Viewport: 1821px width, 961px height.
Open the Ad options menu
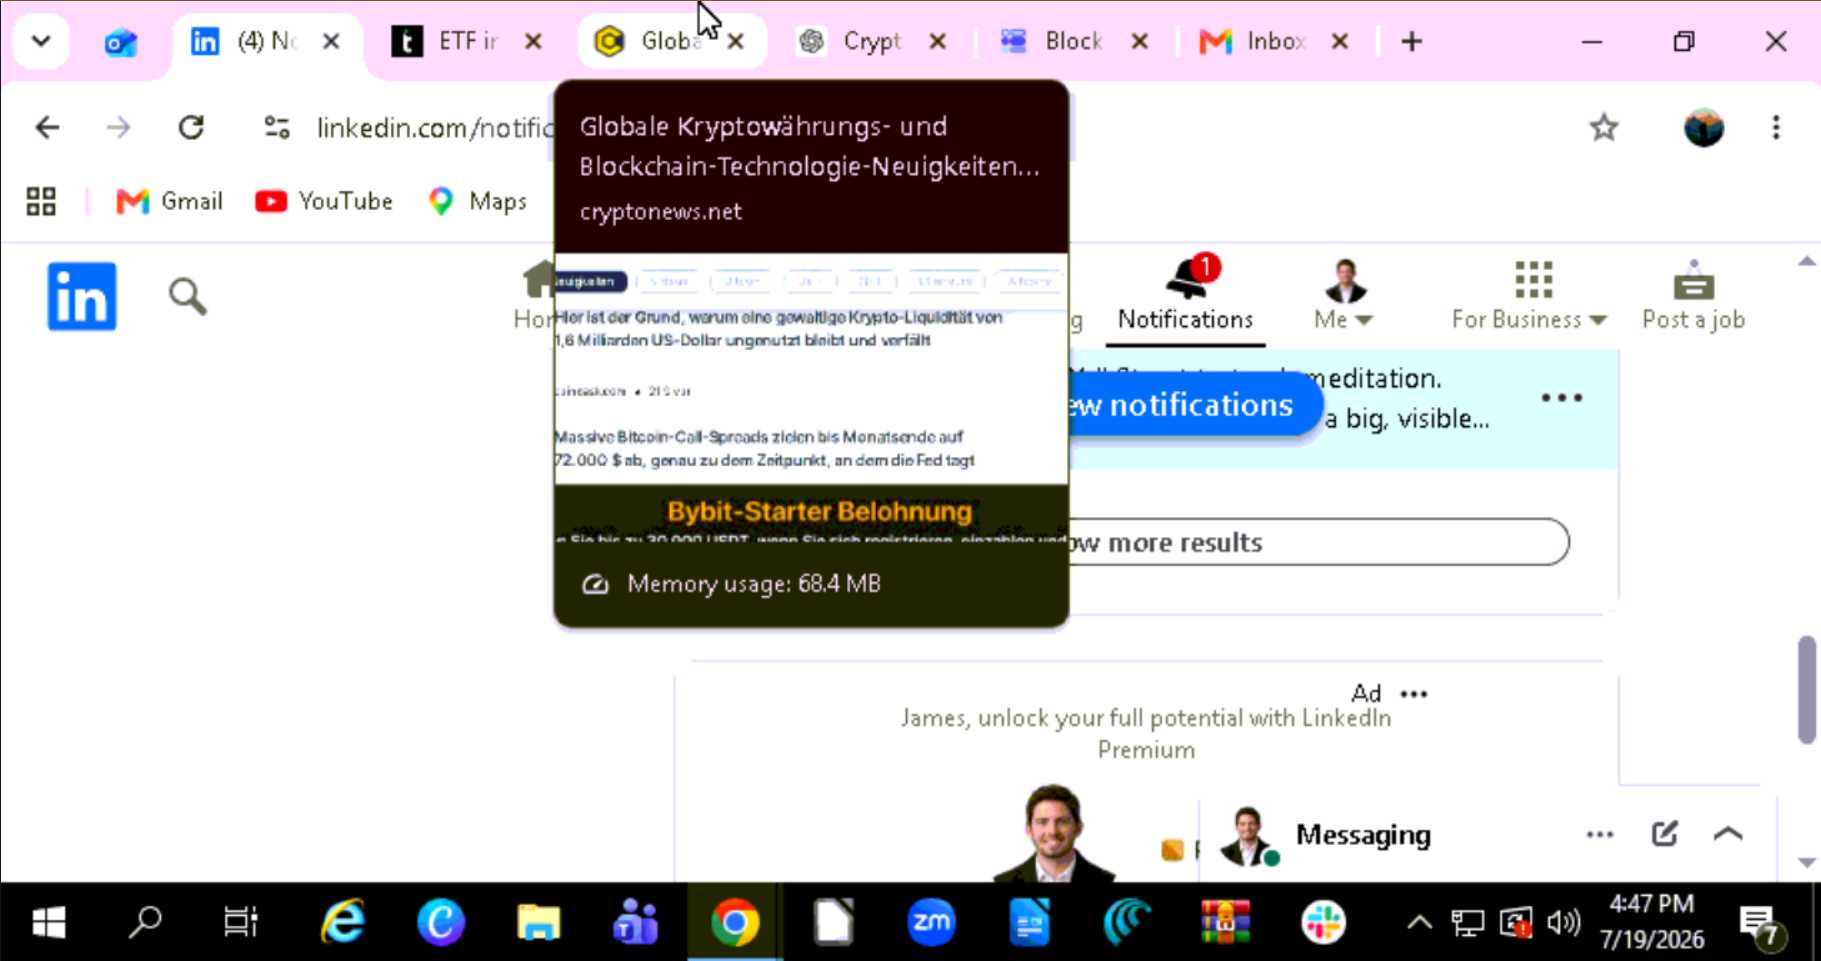pyautogui.click(x=1414, y=694)
